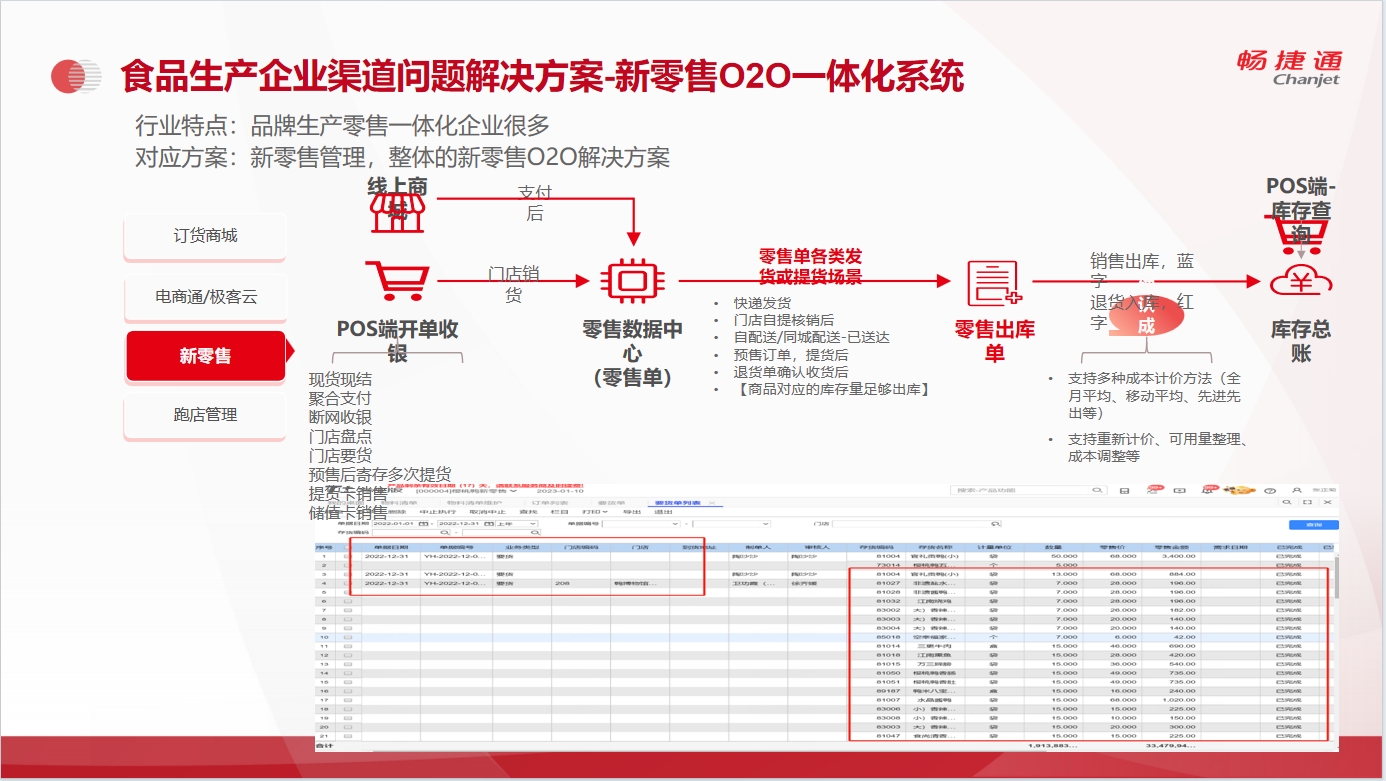Click the 208 store code cell

point(580,583)
